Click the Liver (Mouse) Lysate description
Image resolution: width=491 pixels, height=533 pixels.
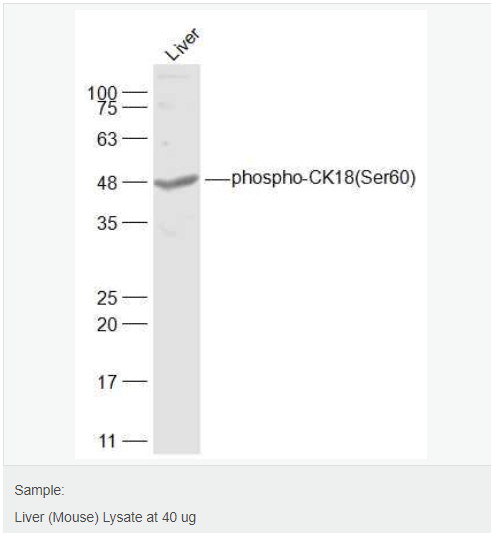coord(105,517)
